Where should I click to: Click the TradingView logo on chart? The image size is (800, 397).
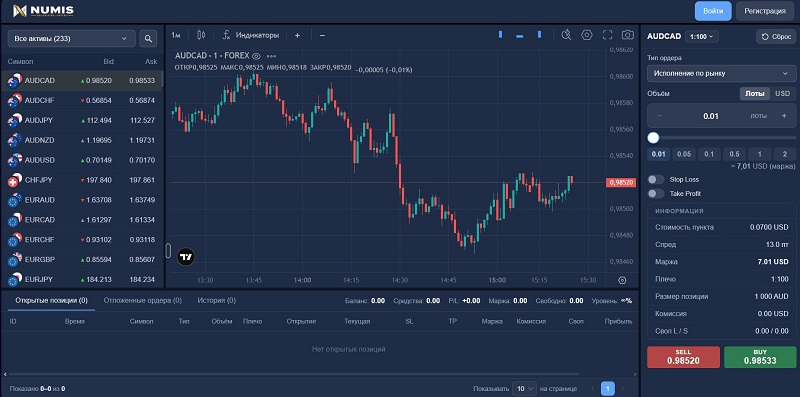(x=186, y=257)
